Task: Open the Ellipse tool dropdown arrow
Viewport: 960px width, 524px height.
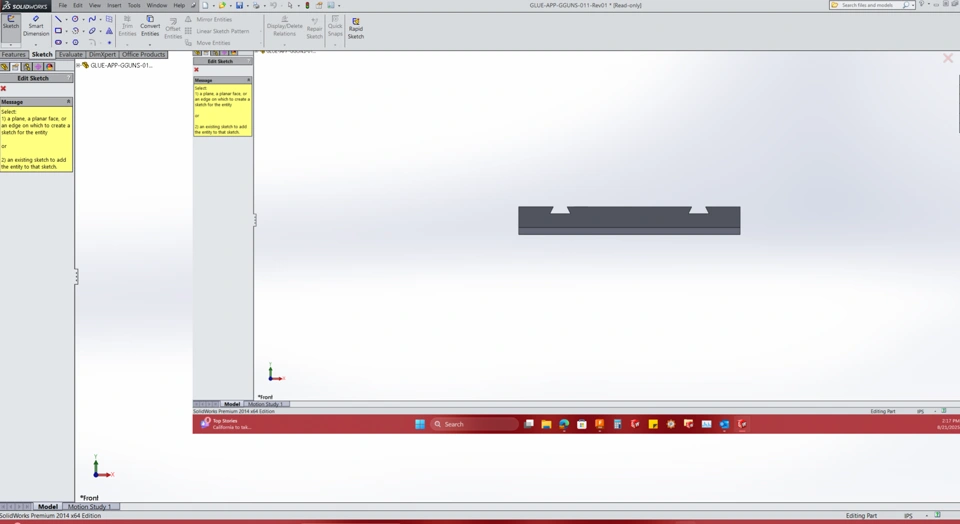Action: 100,31
